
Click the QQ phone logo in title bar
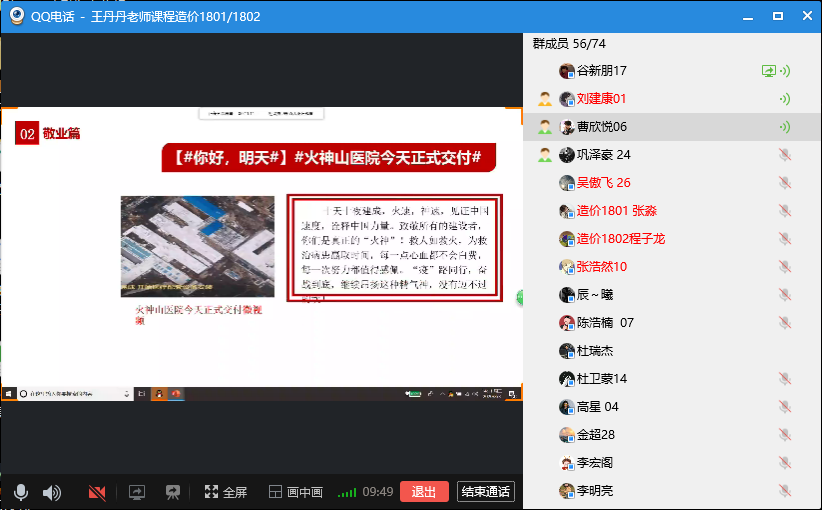(x=16, y=16)
